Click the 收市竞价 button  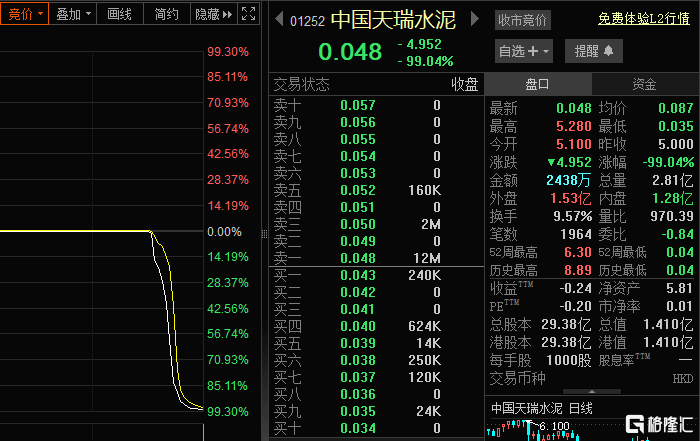click(522, 20)
